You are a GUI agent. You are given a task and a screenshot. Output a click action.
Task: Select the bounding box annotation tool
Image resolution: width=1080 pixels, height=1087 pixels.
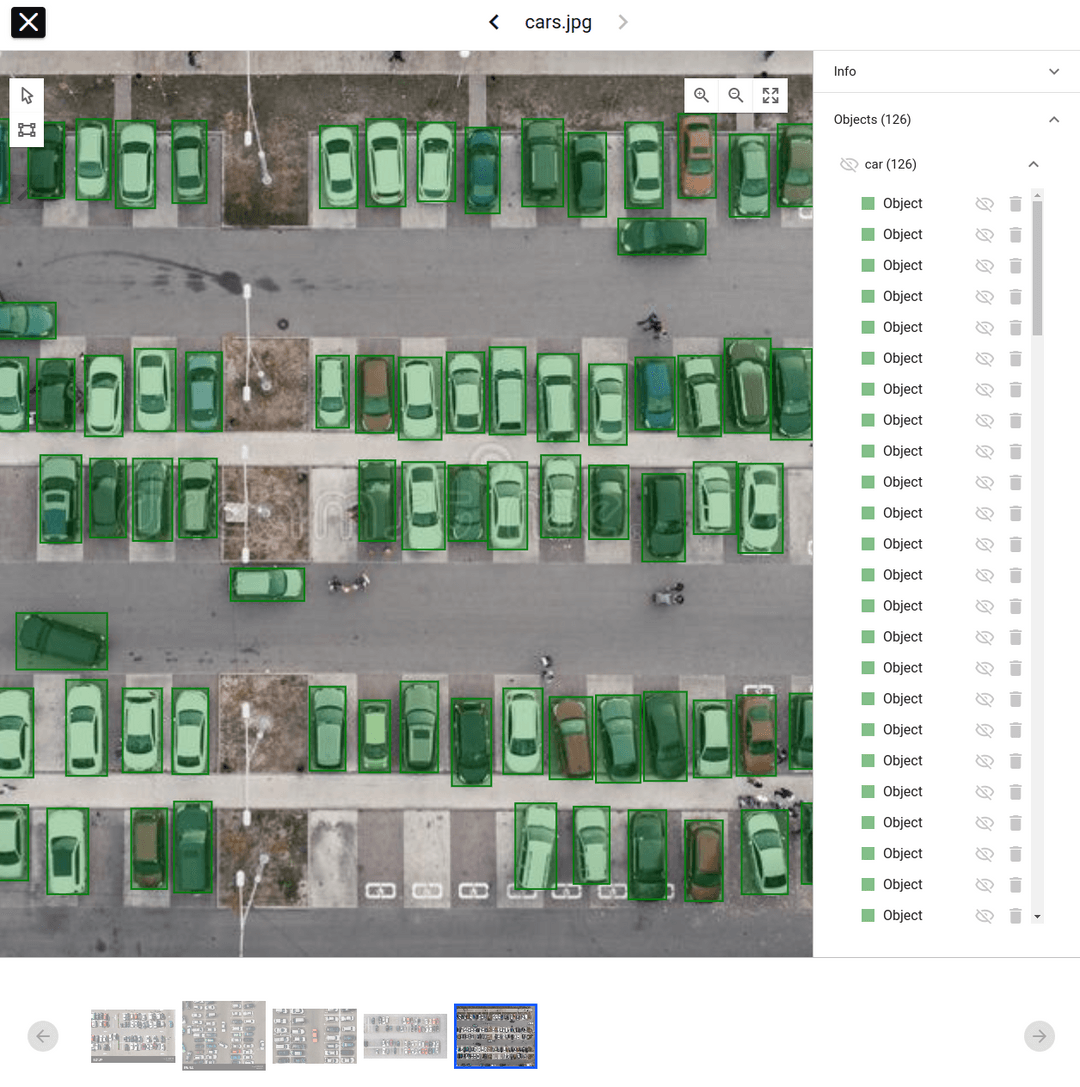point(26,131)
